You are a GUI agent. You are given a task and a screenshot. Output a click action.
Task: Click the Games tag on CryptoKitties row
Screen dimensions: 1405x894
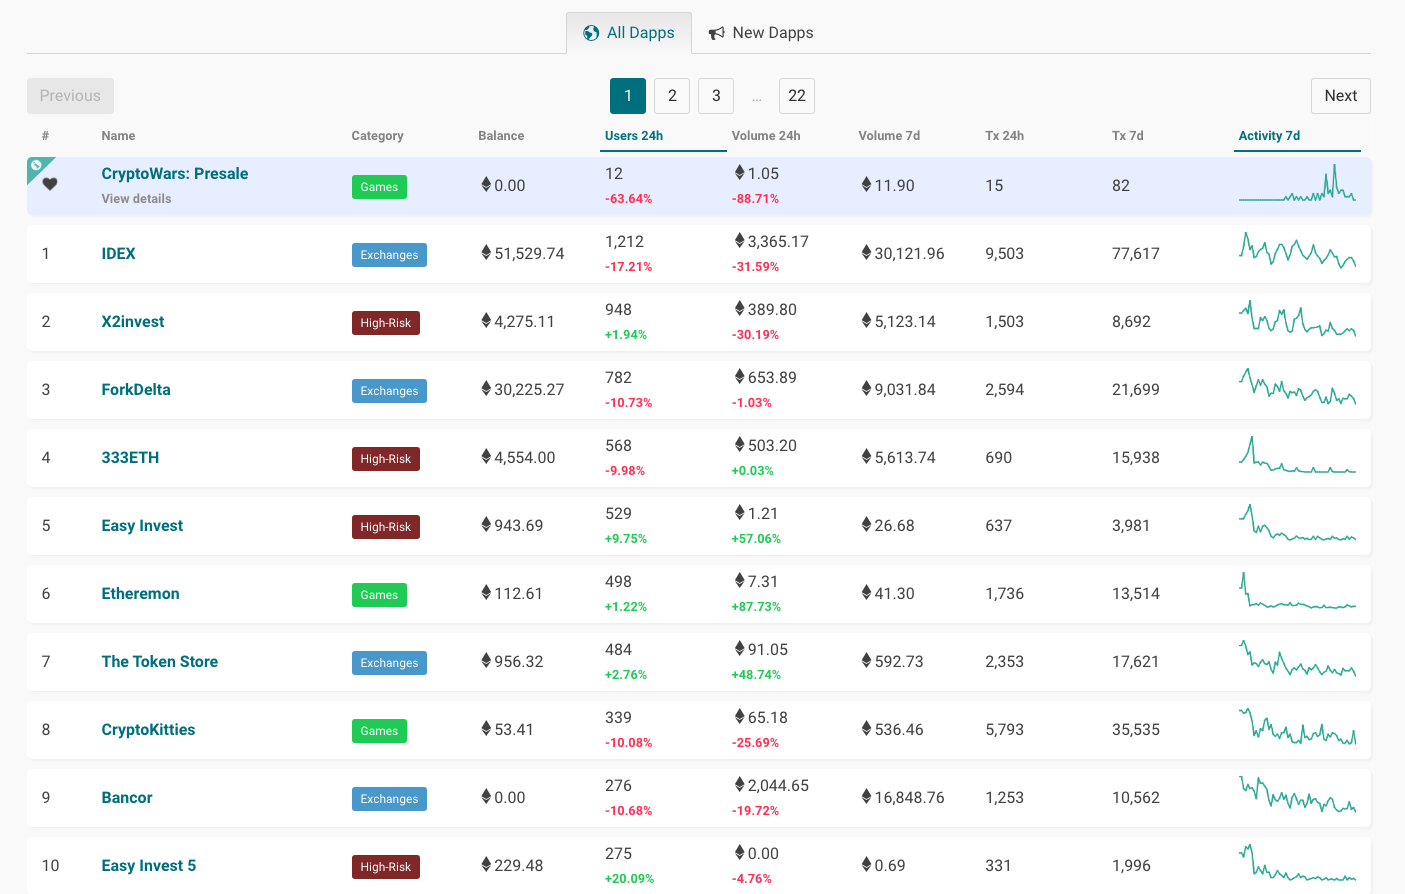click(x=379, y=731)
